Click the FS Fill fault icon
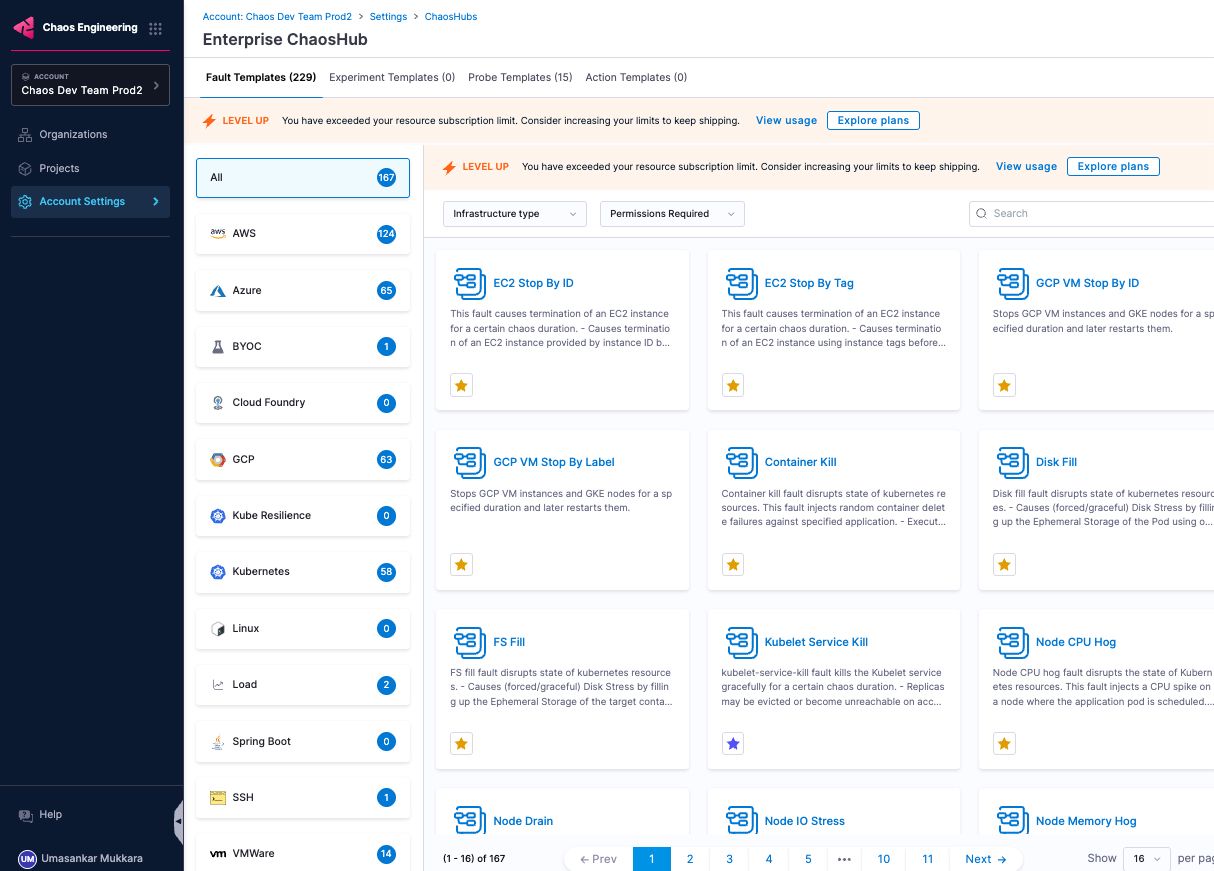The height and width of the screenshot is (871, 1214). 469,642
